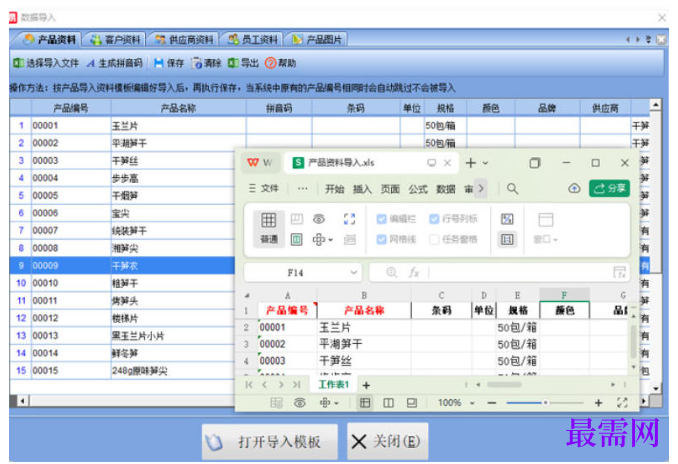Viewport: 678px width, 464px height.
Task: Open the 页面 ribbon tab
Action: [390, 189]
